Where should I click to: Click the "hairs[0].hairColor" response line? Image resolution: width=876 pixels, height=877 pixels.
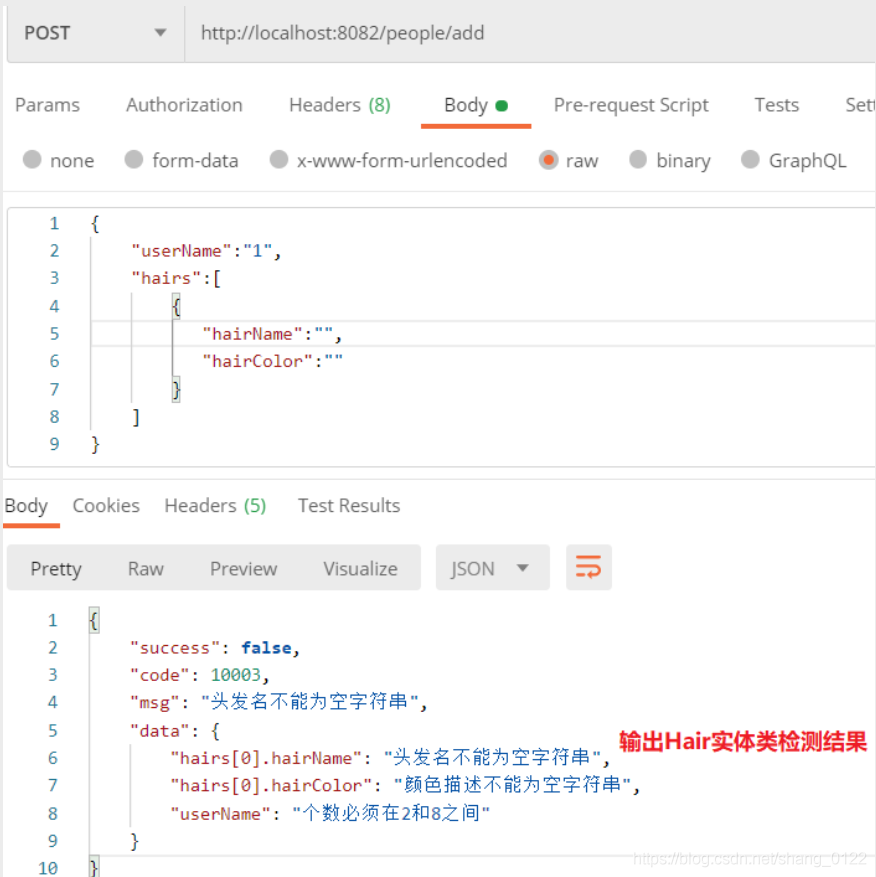[405, 785]
